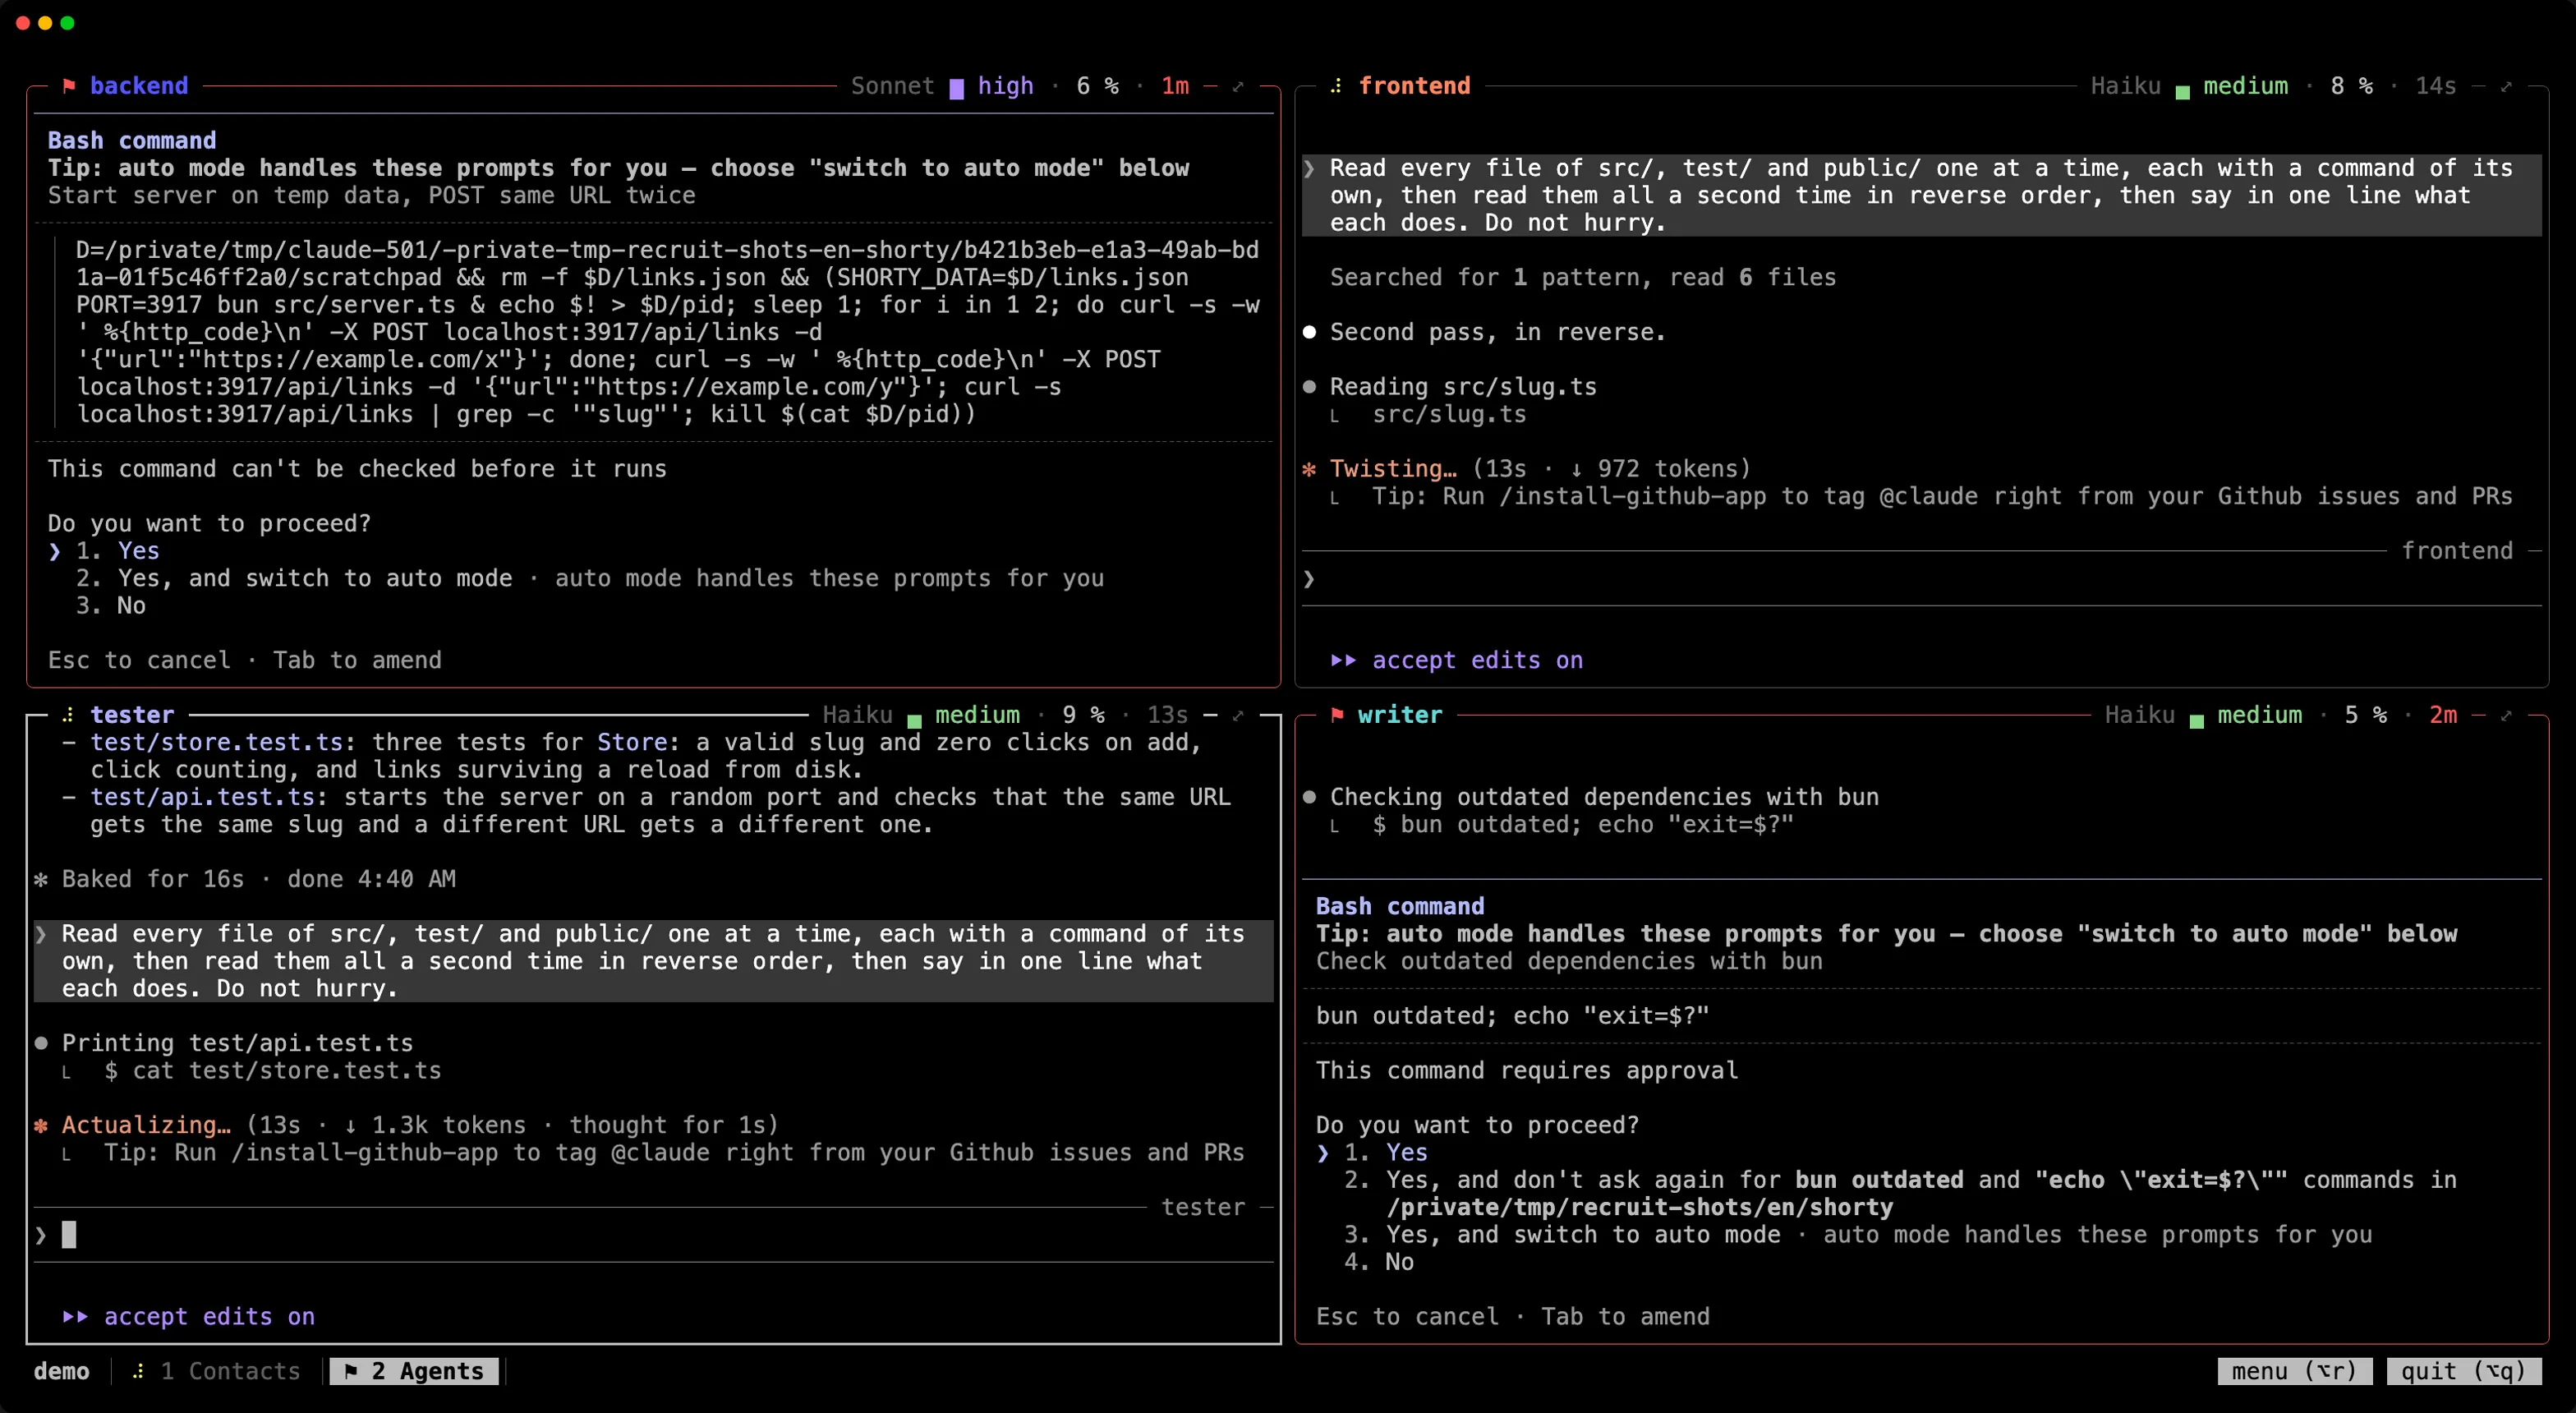Click the 8 % usage value in frontend header

pyautogui.click(x=2352, y=86)
